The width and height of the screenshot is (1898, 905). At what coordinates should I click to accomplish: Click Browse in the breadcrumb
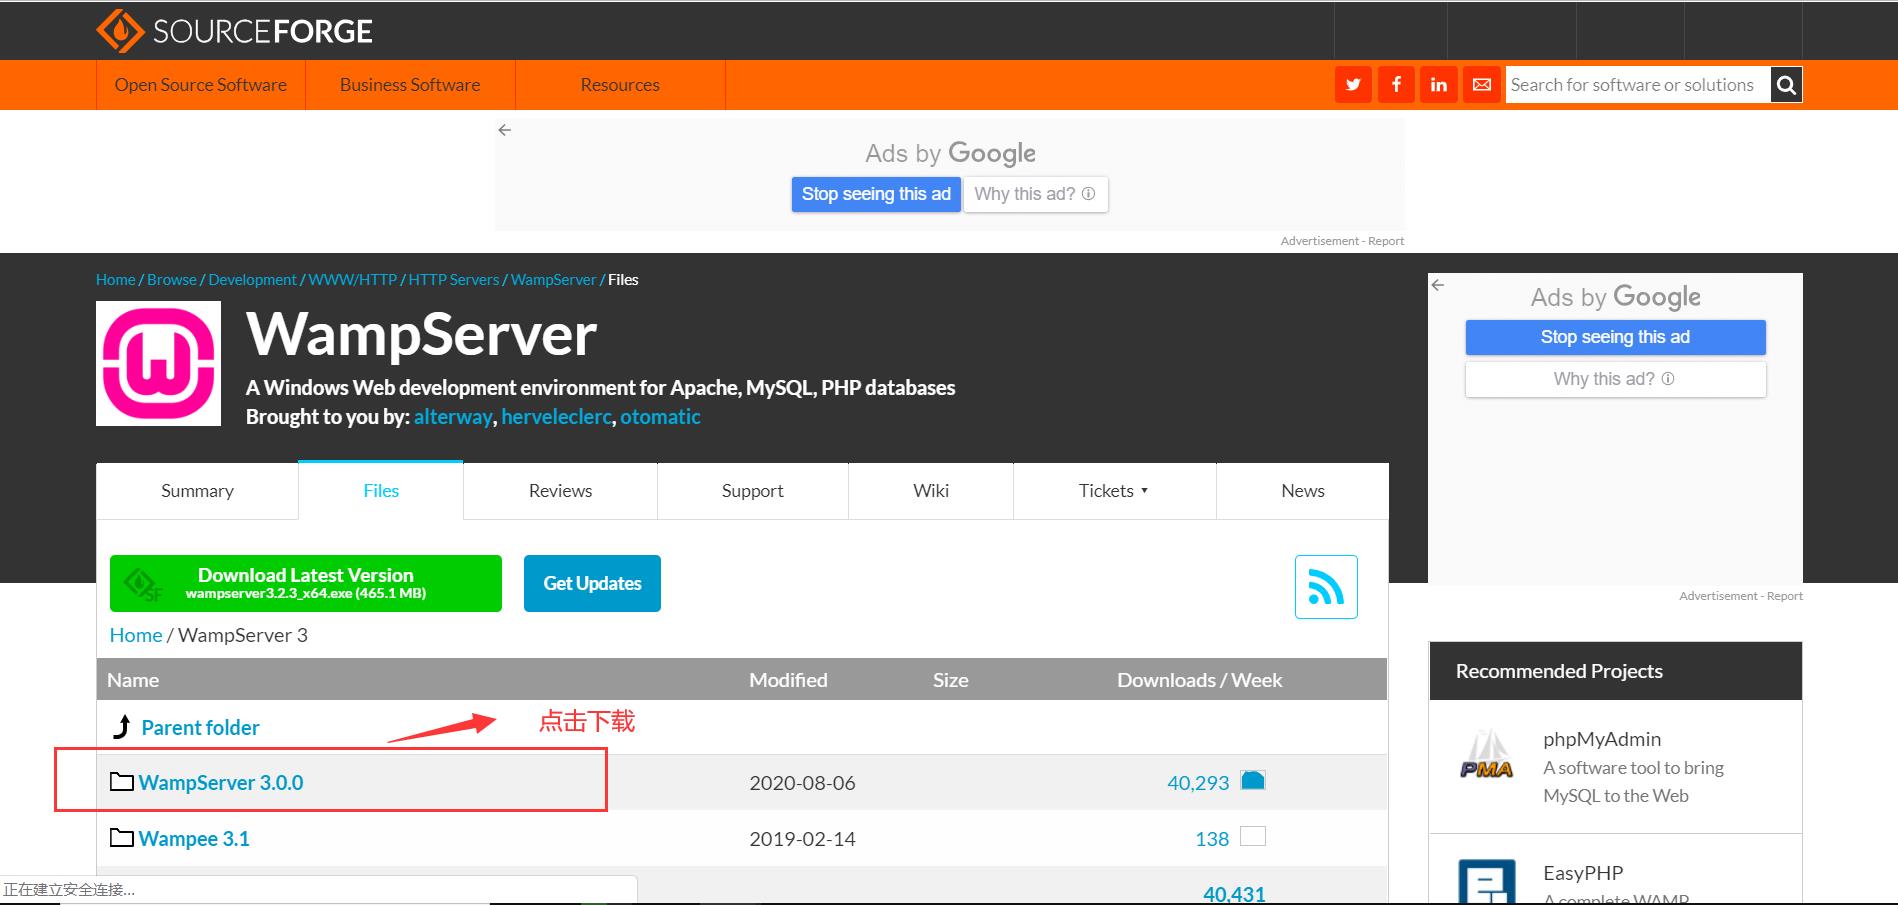pos(172,280)
